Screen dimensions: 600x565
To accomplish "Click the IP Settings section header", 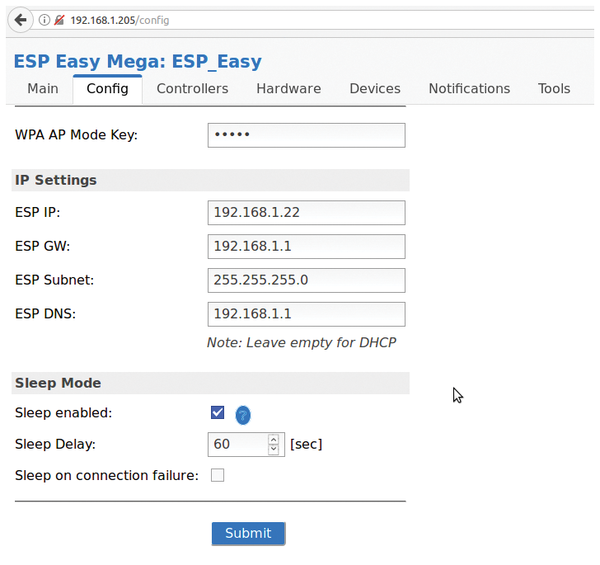I will [x=210, y=180].
